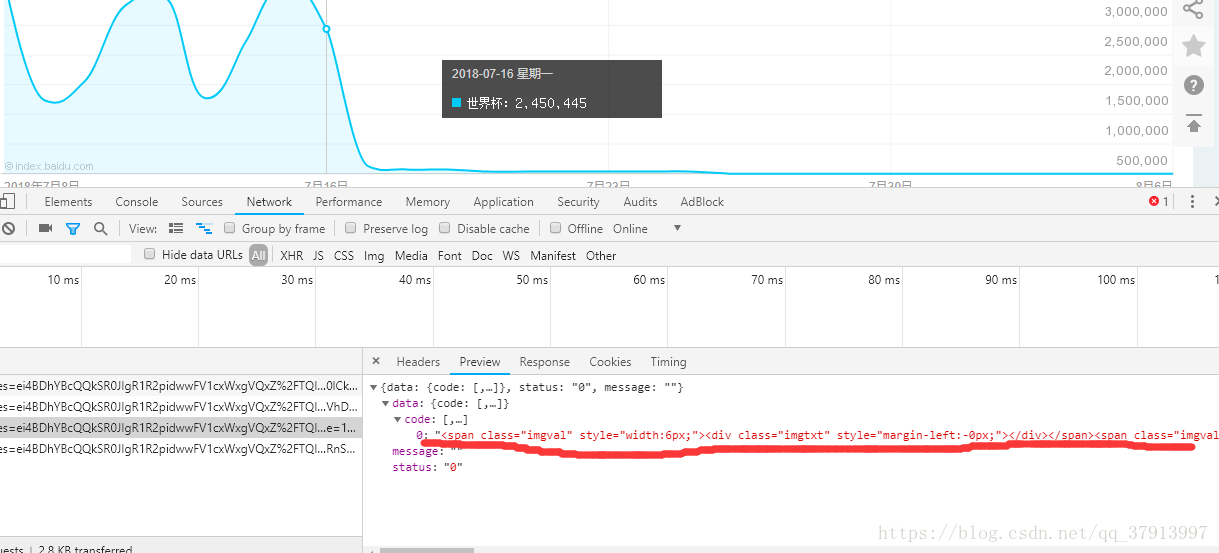
Task: Filter requests by CSS type
Action: point(344,256)
